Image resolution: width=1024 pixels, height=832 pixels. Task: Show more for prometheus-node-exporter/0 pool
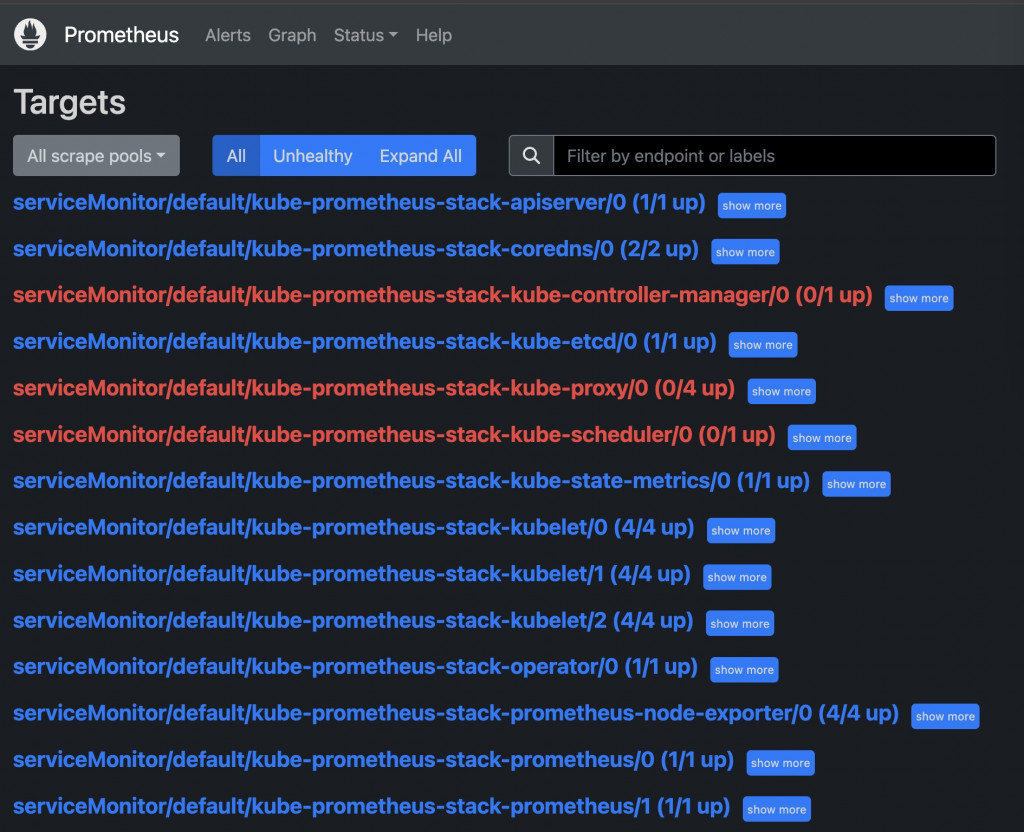tap(945, 716)
